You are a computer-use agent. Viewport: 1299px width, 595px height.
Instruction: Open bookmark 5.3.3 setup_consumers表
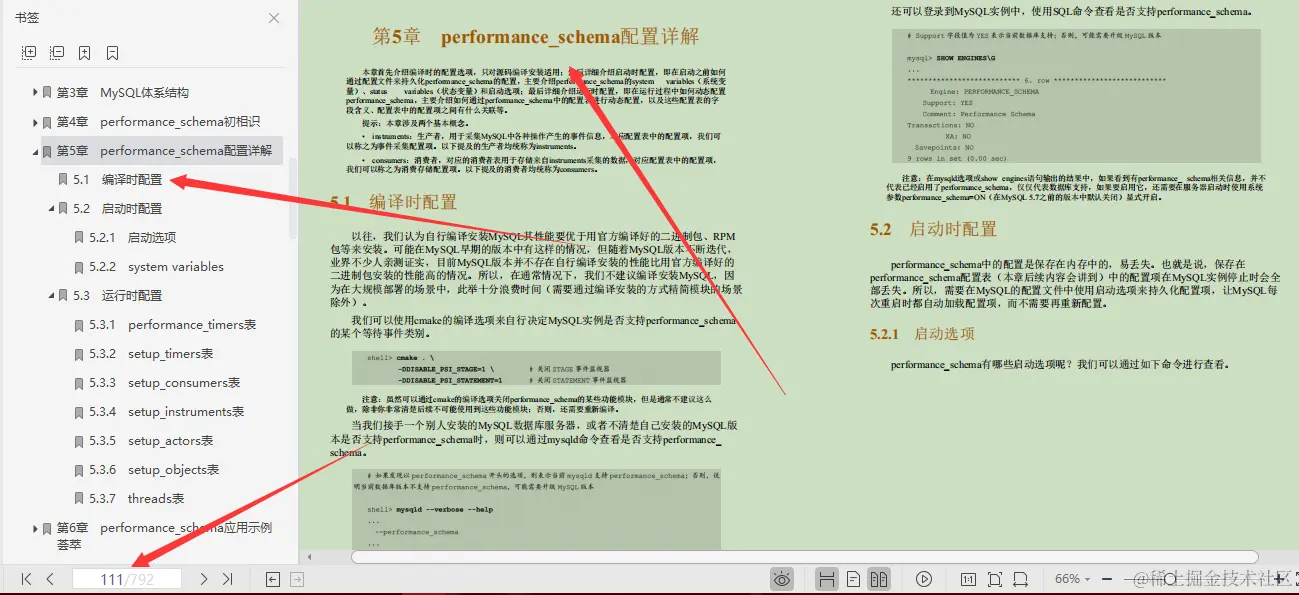(164, 383)
